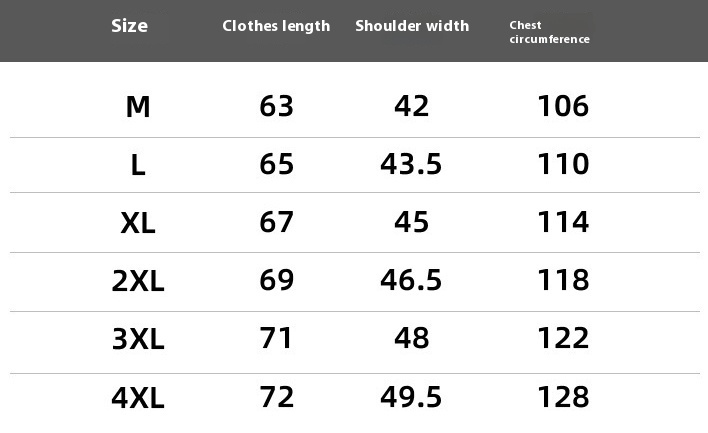Click the Shoulder width column header
The image size is (708, 433).
pyautogui.click(x=412, y=26)
